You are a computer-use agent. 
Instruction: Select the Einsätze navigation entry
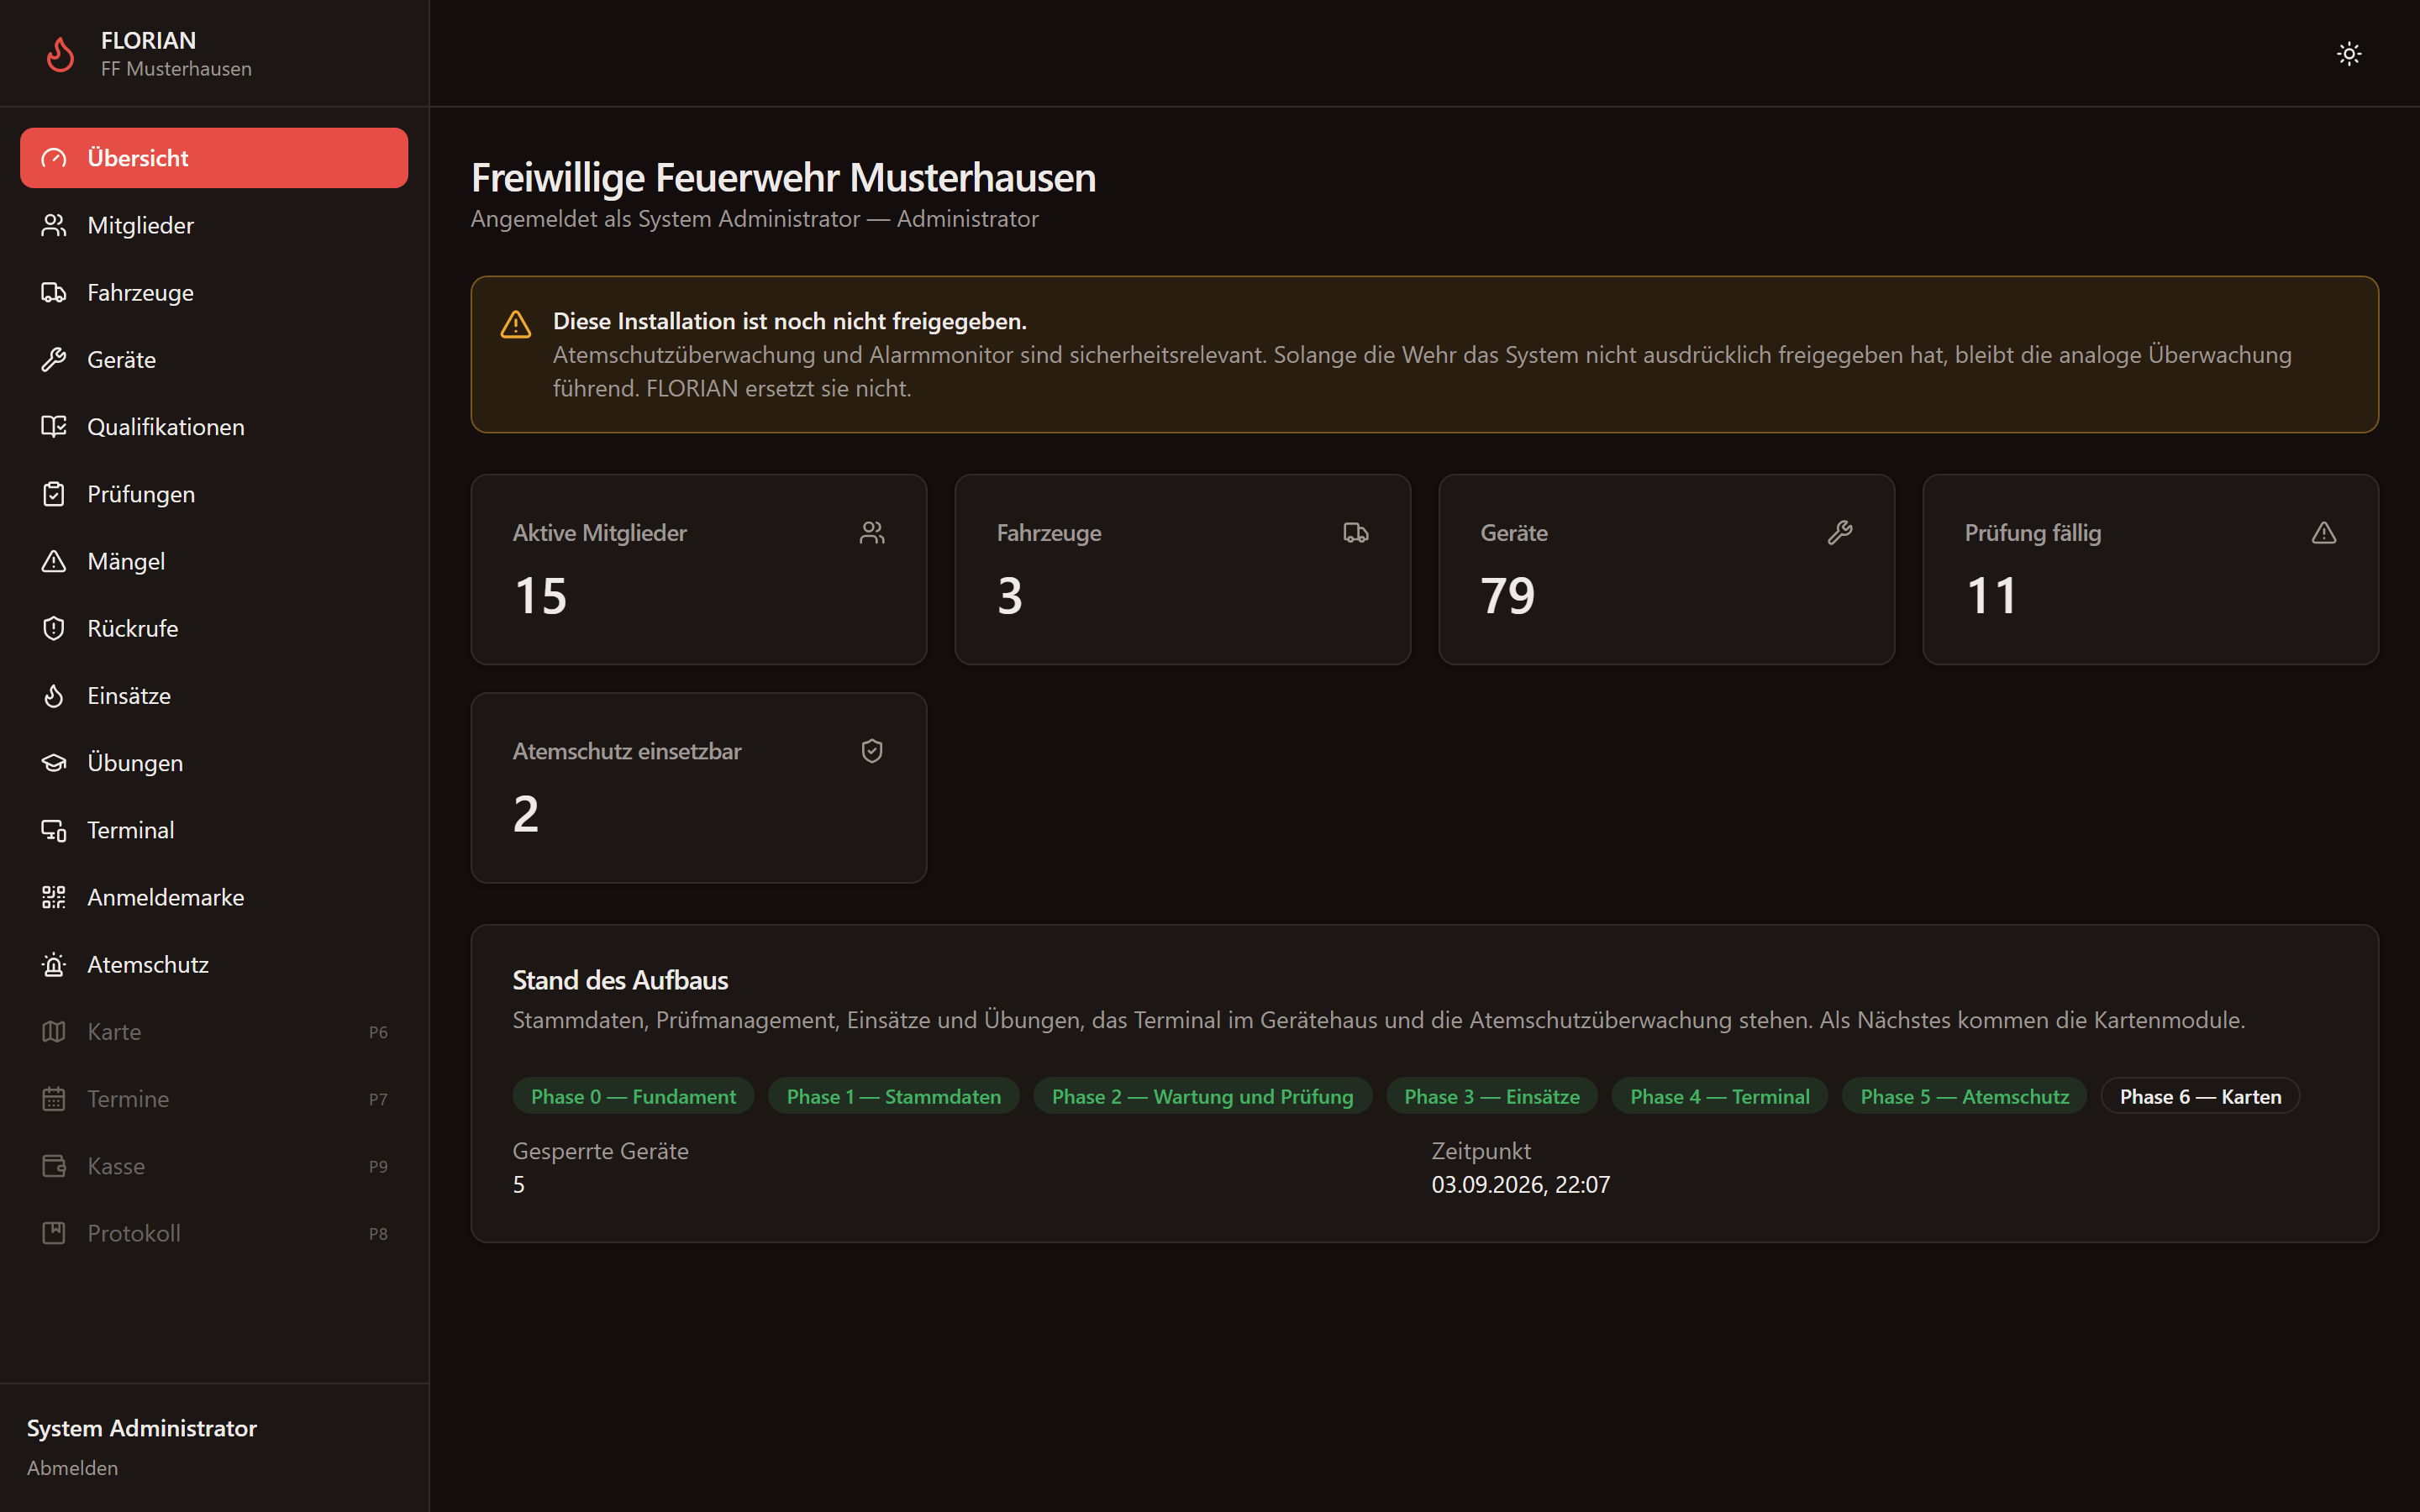tap(214, 695)
